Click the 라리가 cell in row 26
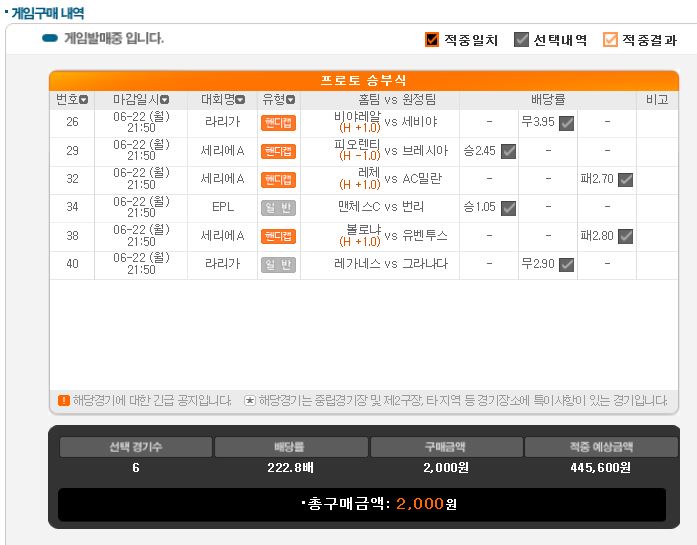This screenshot has width=697, height=545. (x=222, y=122)
